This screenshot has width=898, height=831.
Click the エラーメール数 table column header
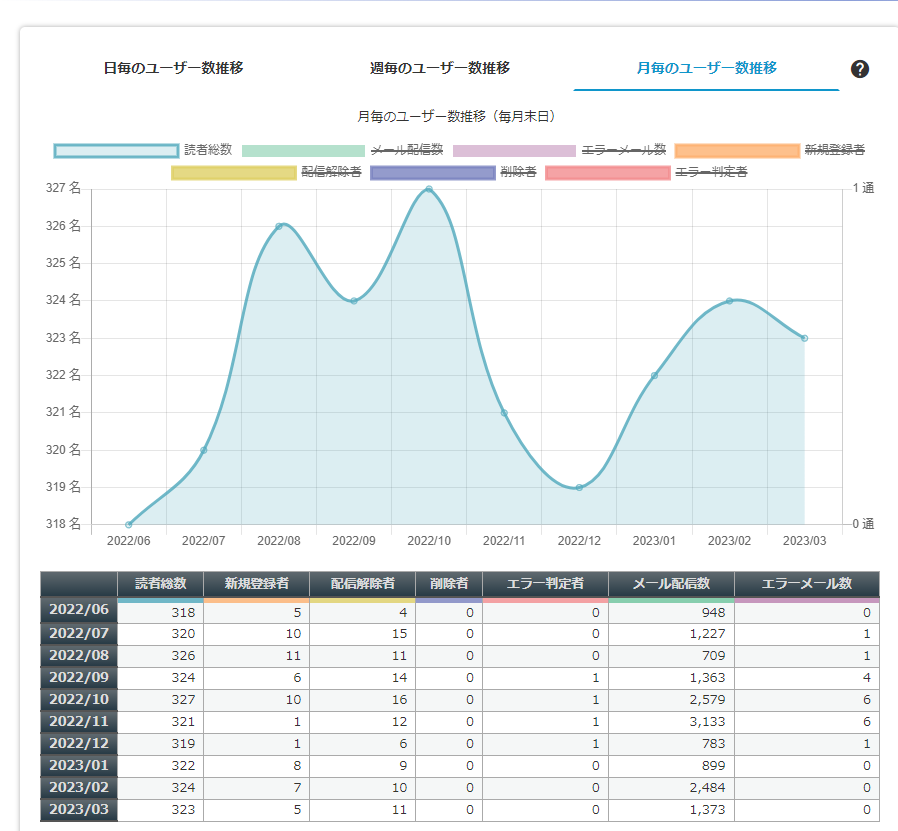(807, 584)
